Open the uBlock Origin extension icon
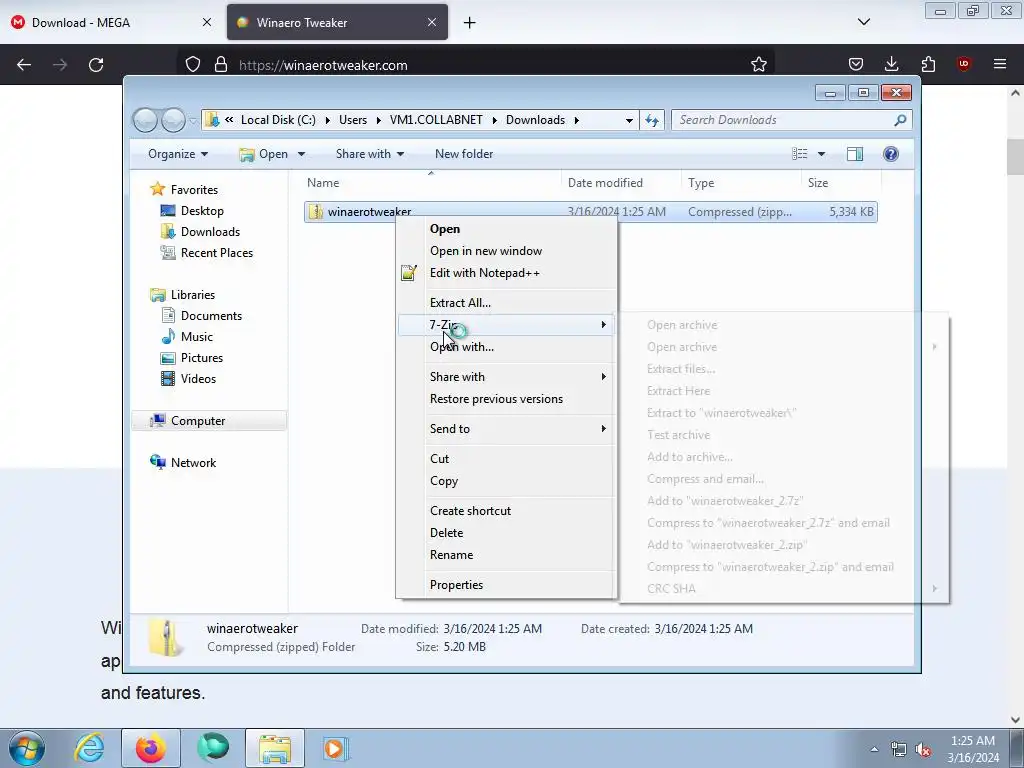Viewport: 1024px width, 768px height. 963,64
